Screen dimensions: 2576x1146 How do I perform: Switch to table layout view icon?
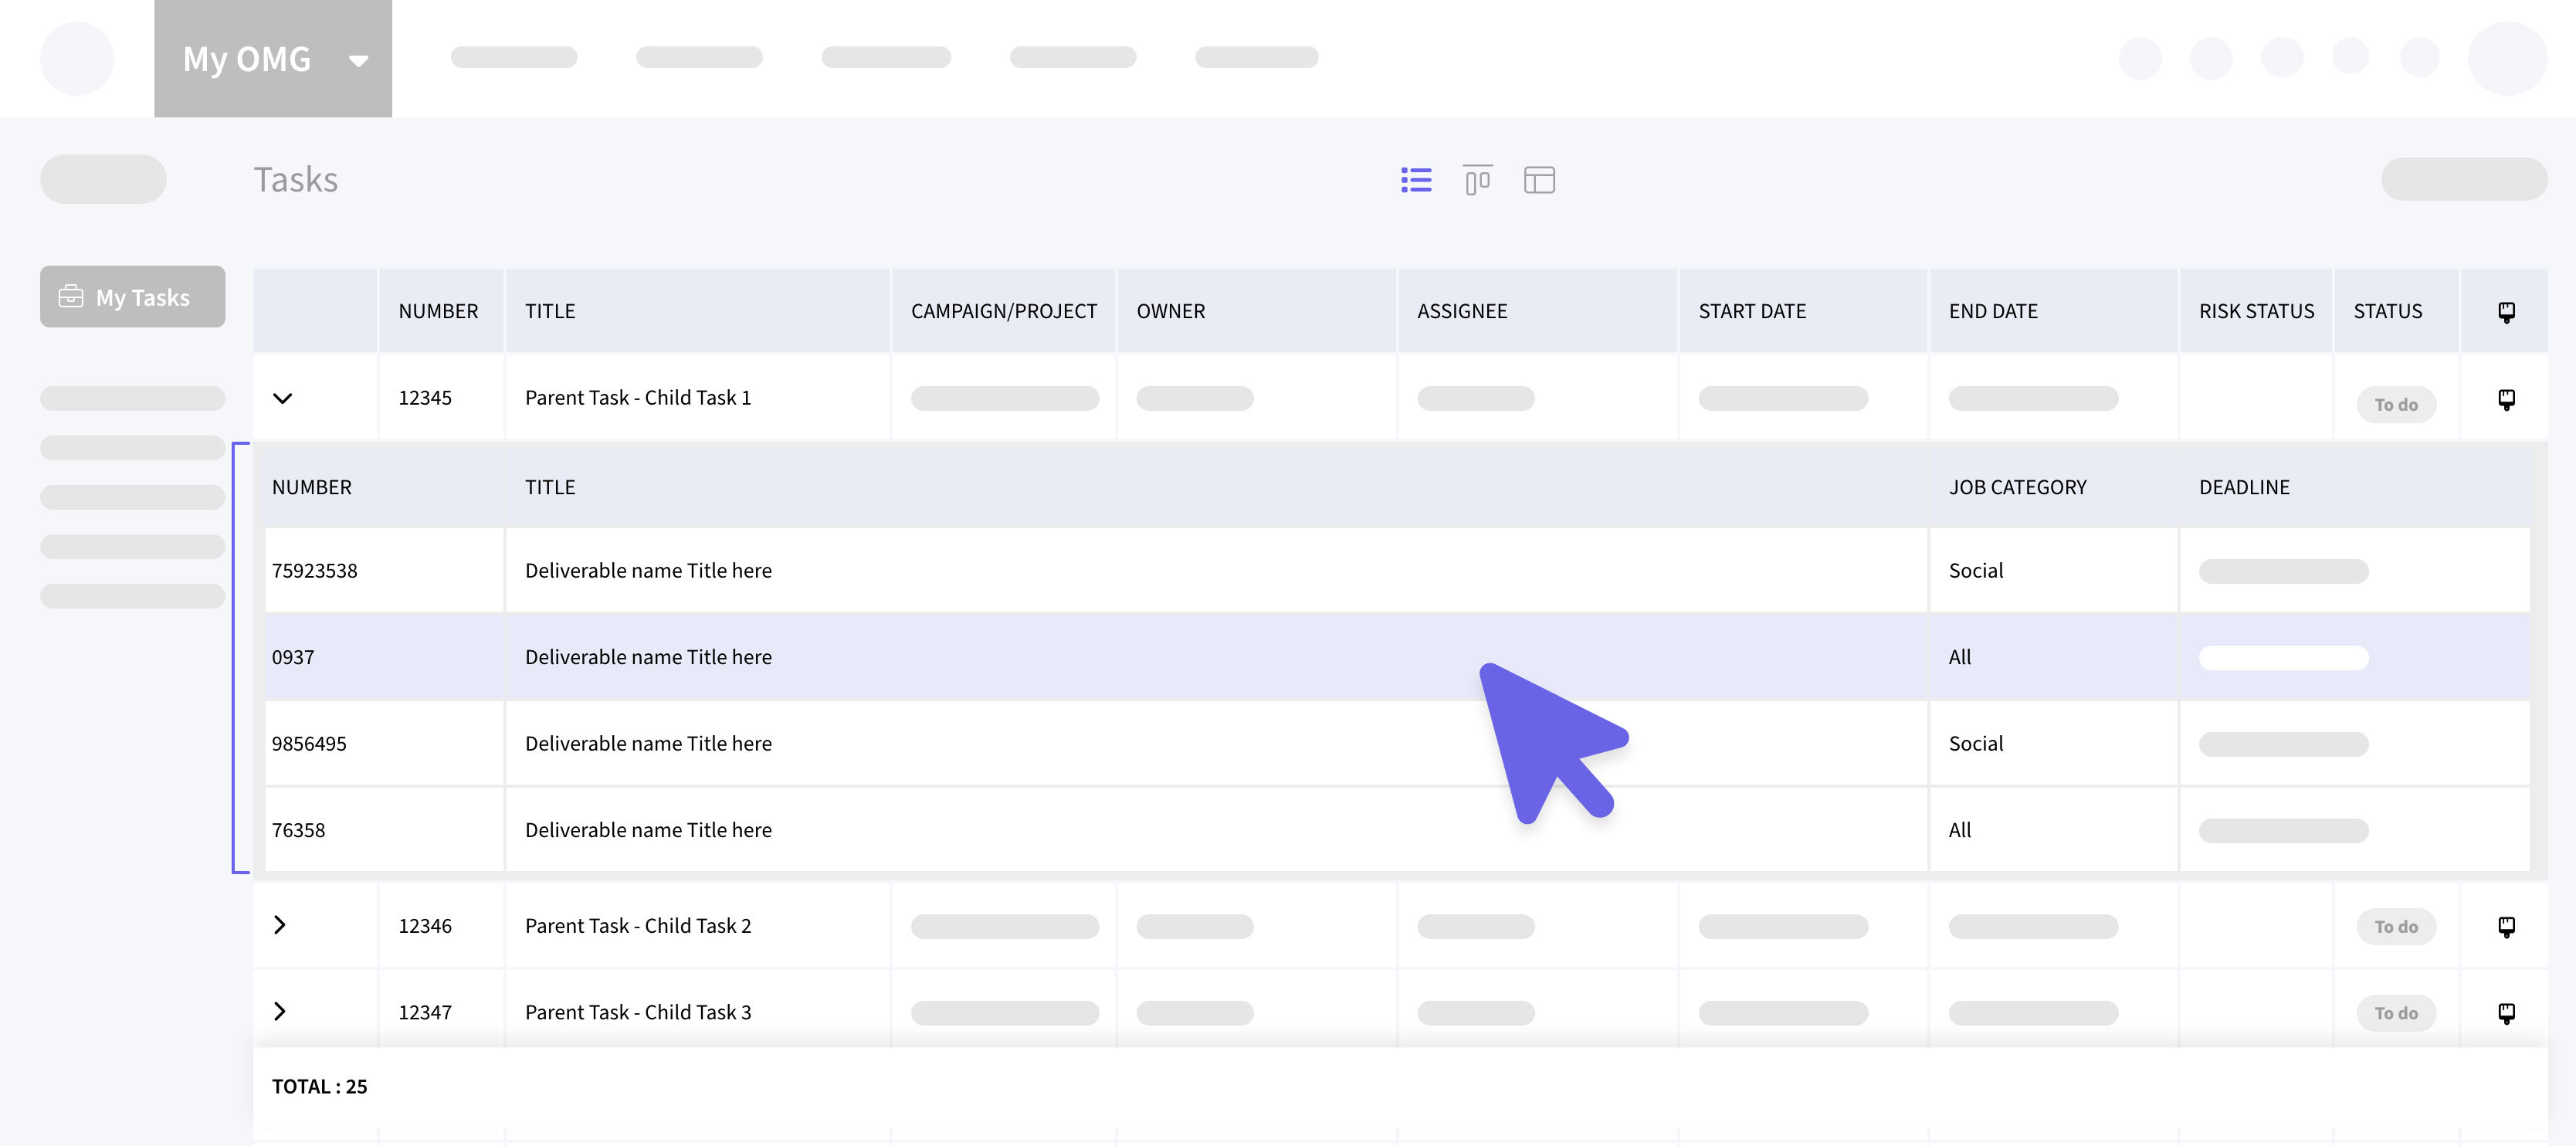[1538, 180]
